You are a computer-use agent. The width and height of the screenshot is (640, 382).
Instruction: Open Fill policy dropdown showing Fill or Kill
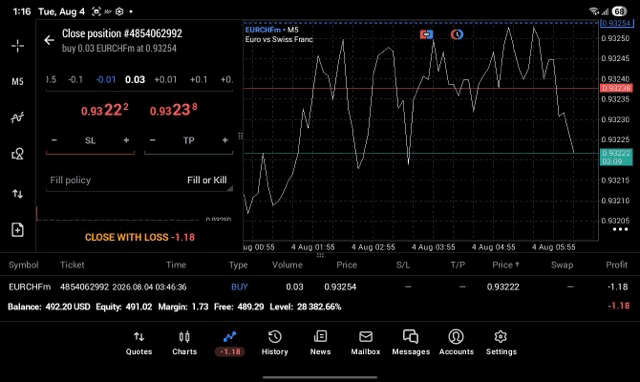pos(139,180)
